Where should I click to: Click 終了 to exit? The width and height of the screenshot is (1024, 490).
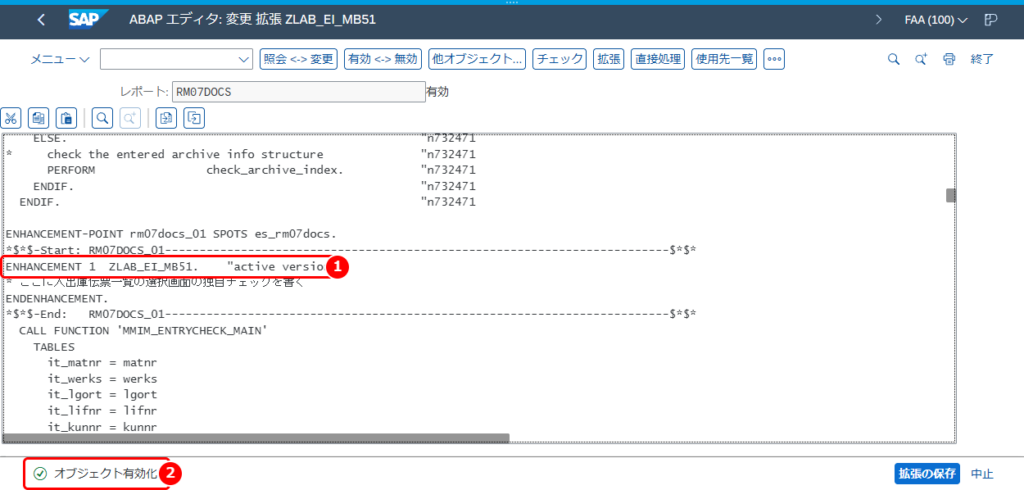982,59
